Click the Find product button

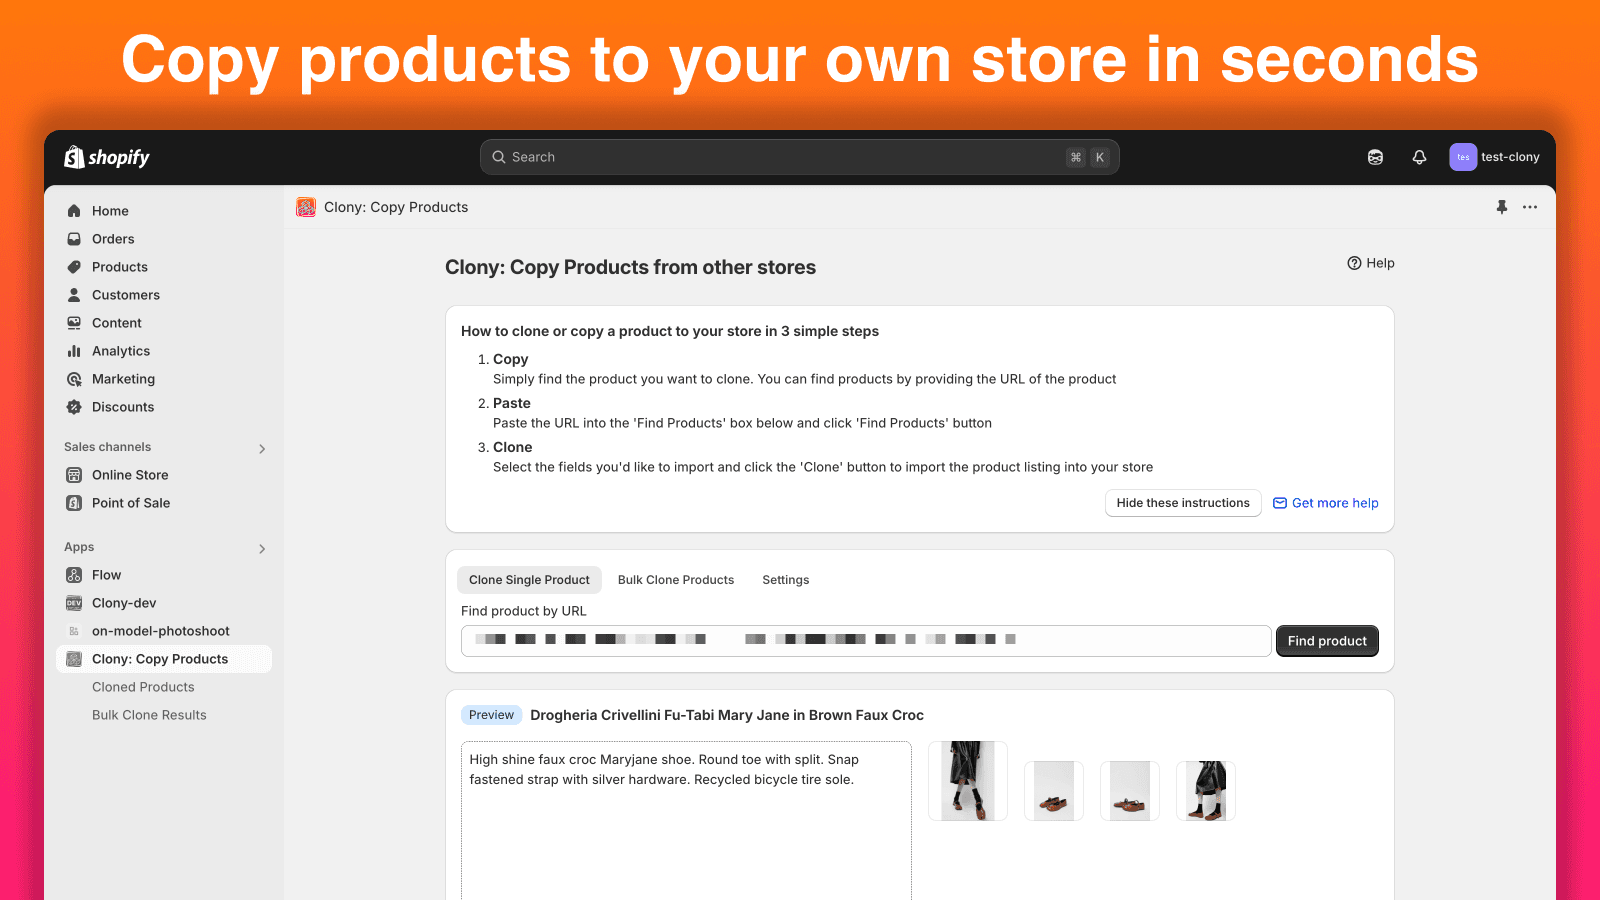(1327, 640)
